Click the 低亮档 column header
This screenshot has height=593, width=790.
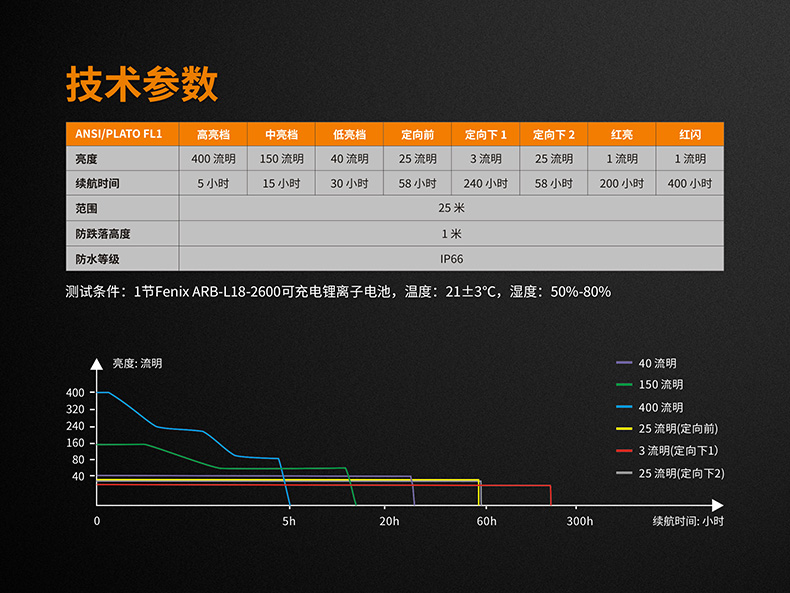(349, 135)
